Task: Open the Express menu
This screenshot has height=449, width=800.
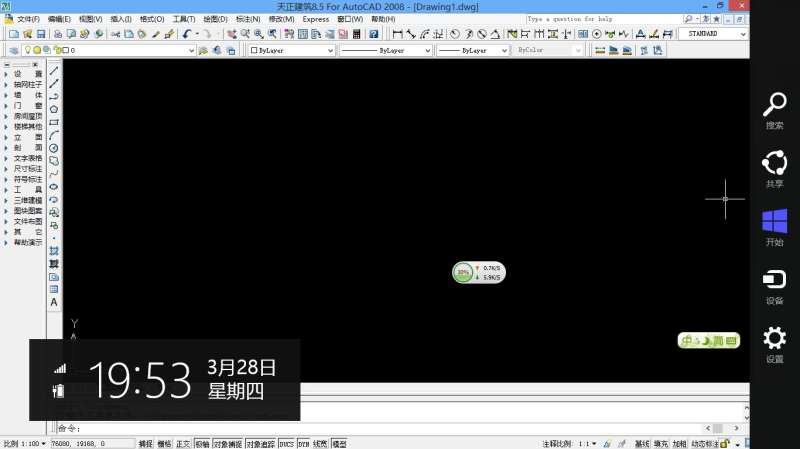Action: click(315, 19)
